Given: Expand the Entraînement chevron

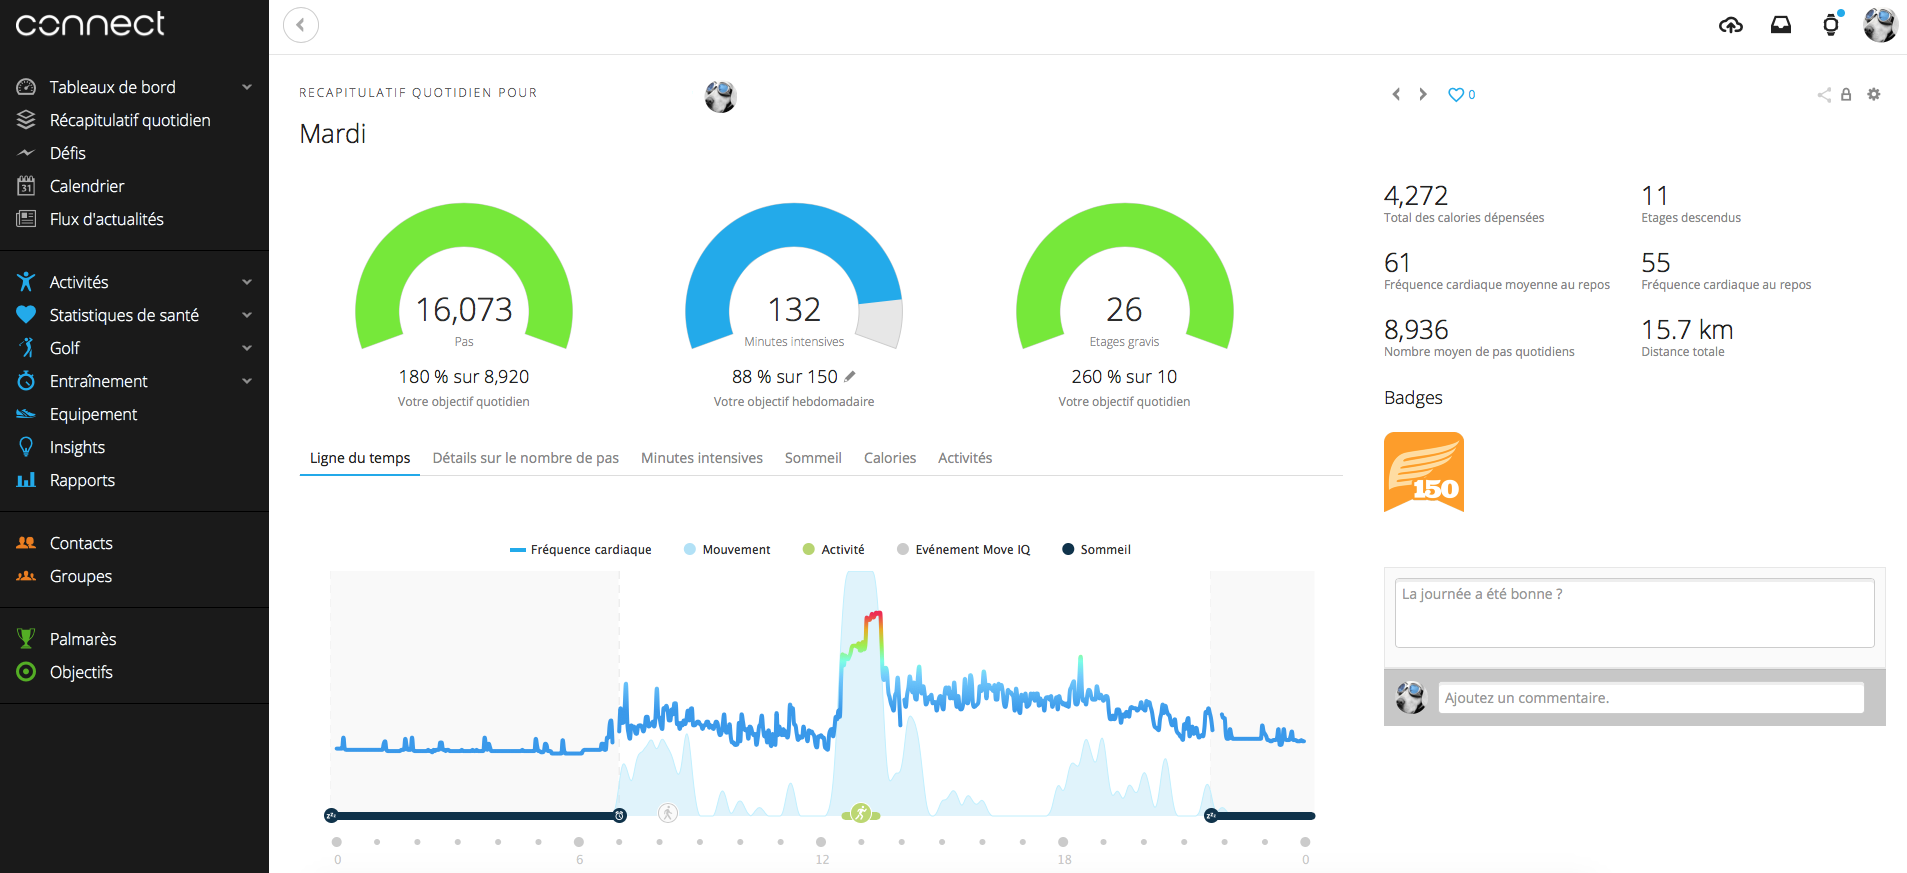Looking at the screenshot, I should 247,381.
